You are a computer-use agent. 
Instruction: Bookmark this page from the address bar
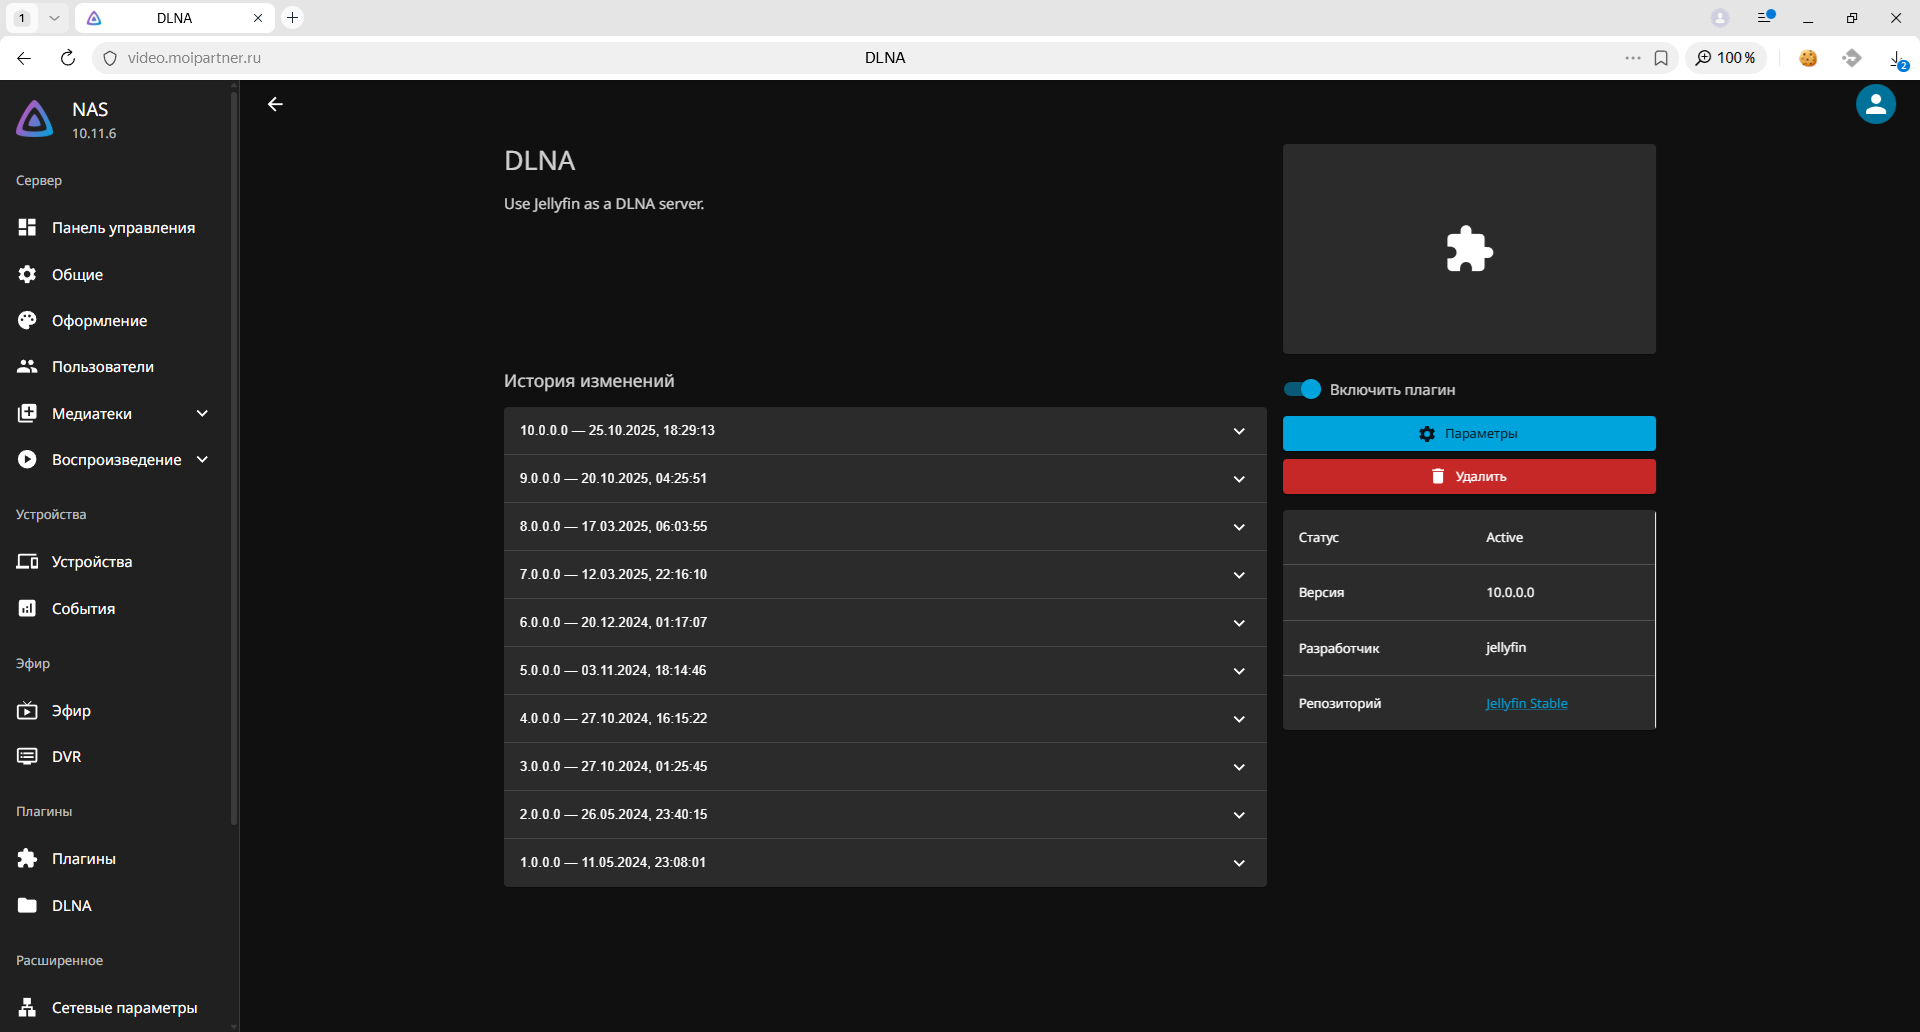click(x=1661, y=58)
